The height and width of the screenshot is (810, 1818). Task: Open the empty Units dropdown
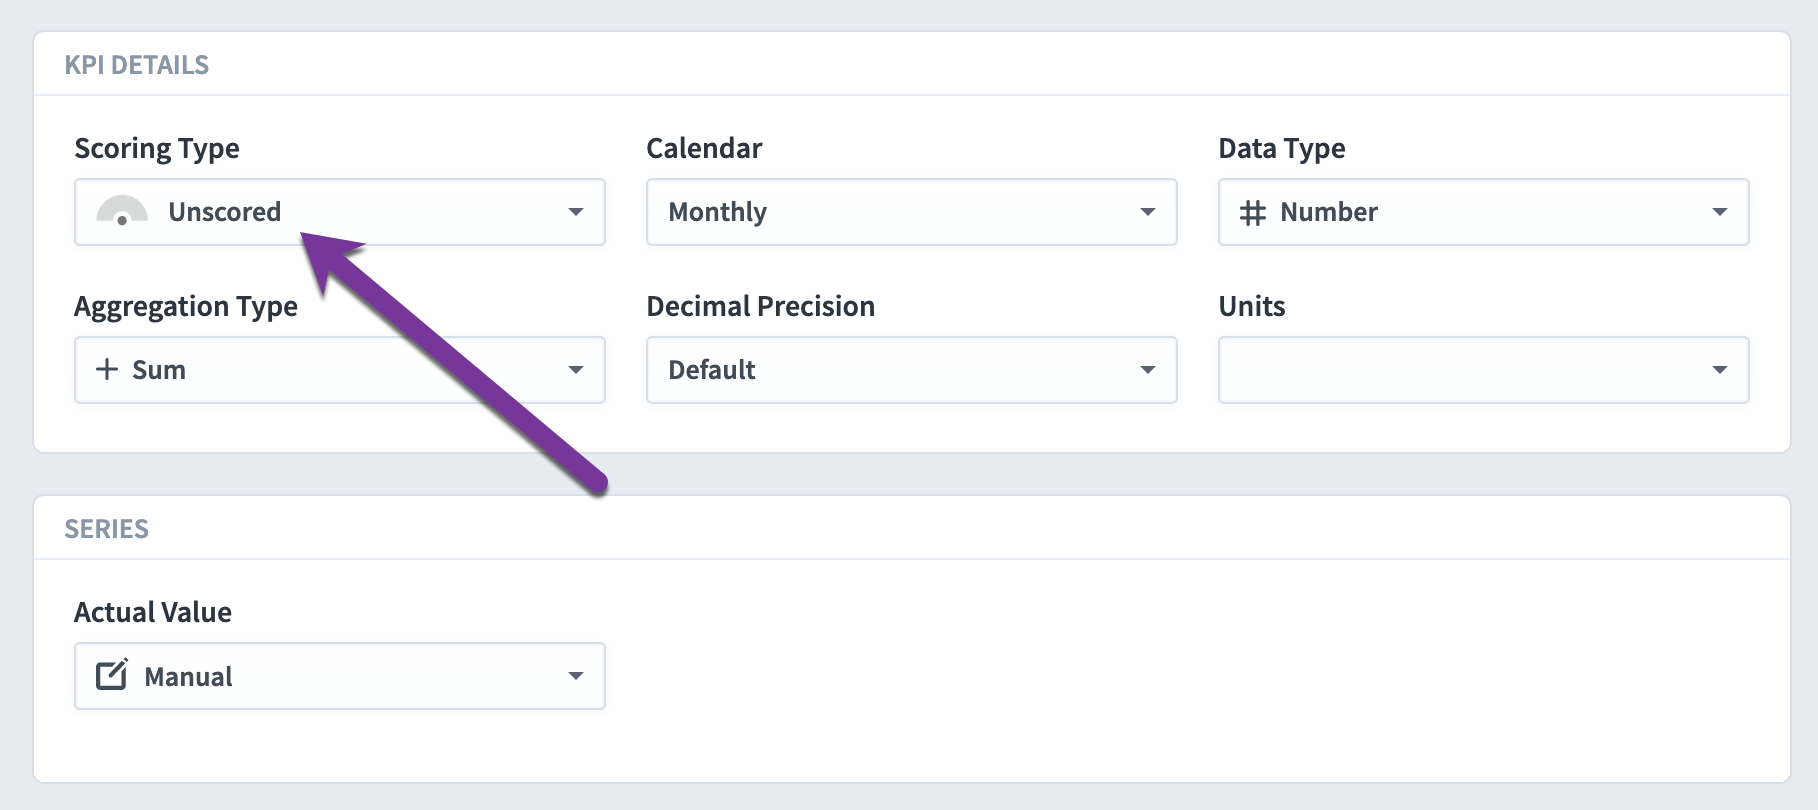tap(1483, 370)
